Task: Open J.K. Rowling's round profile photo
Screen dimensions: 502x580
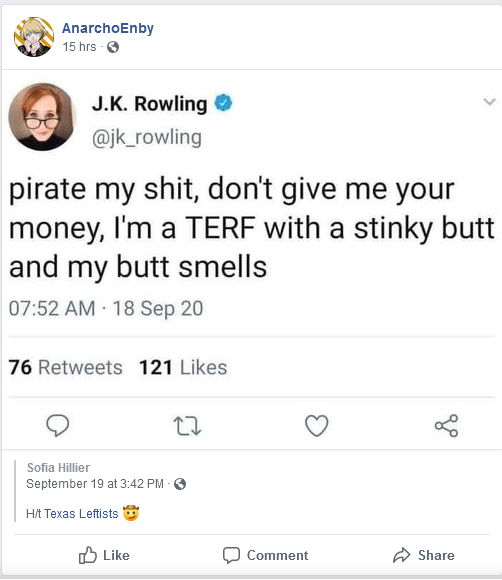Action: coord(41,117)
